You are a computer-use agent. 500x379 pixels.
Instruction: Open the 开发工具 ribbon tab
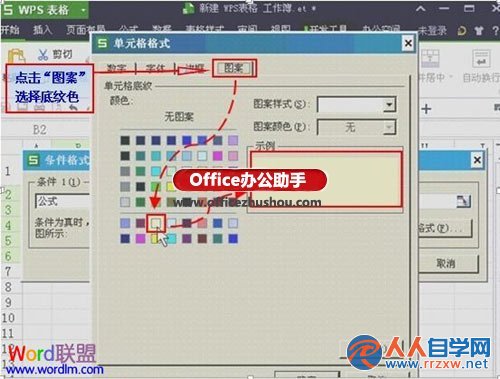(329, 30)
